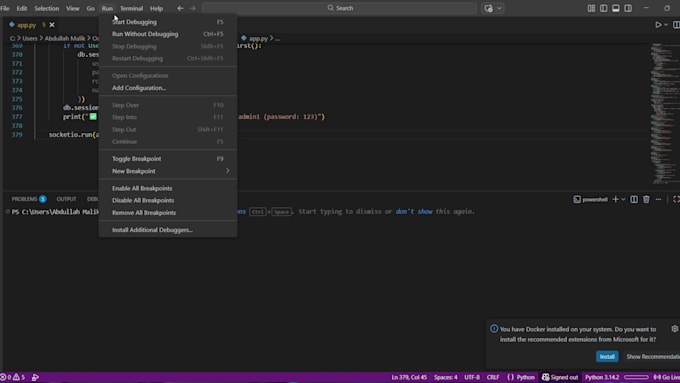Click CRLF line ending status
Image resolution: width=680 pixels, height=383 pixels.
pos(493,377)
